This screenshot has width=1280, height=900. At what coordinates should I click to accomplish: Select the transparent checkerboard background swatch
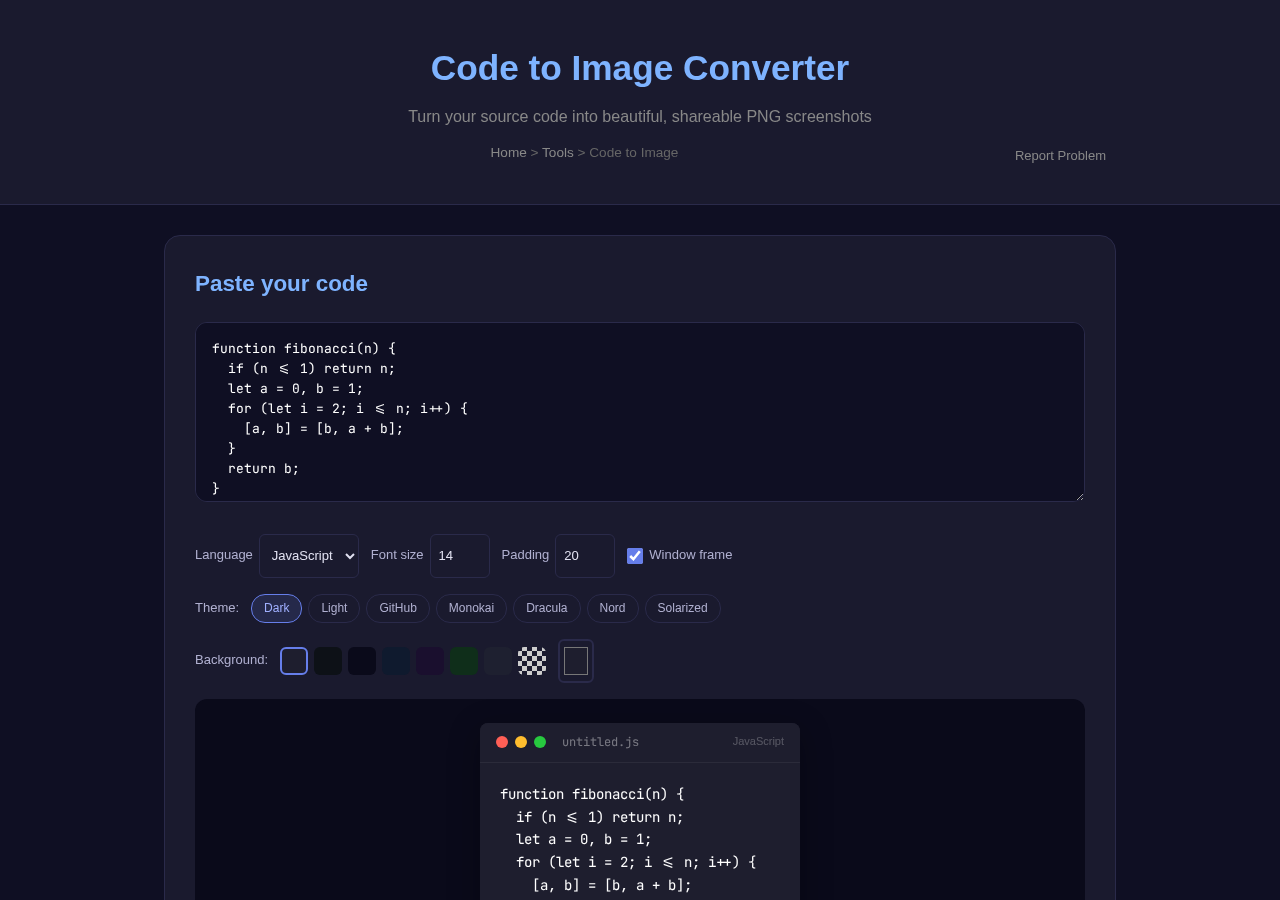coord(532,661)
